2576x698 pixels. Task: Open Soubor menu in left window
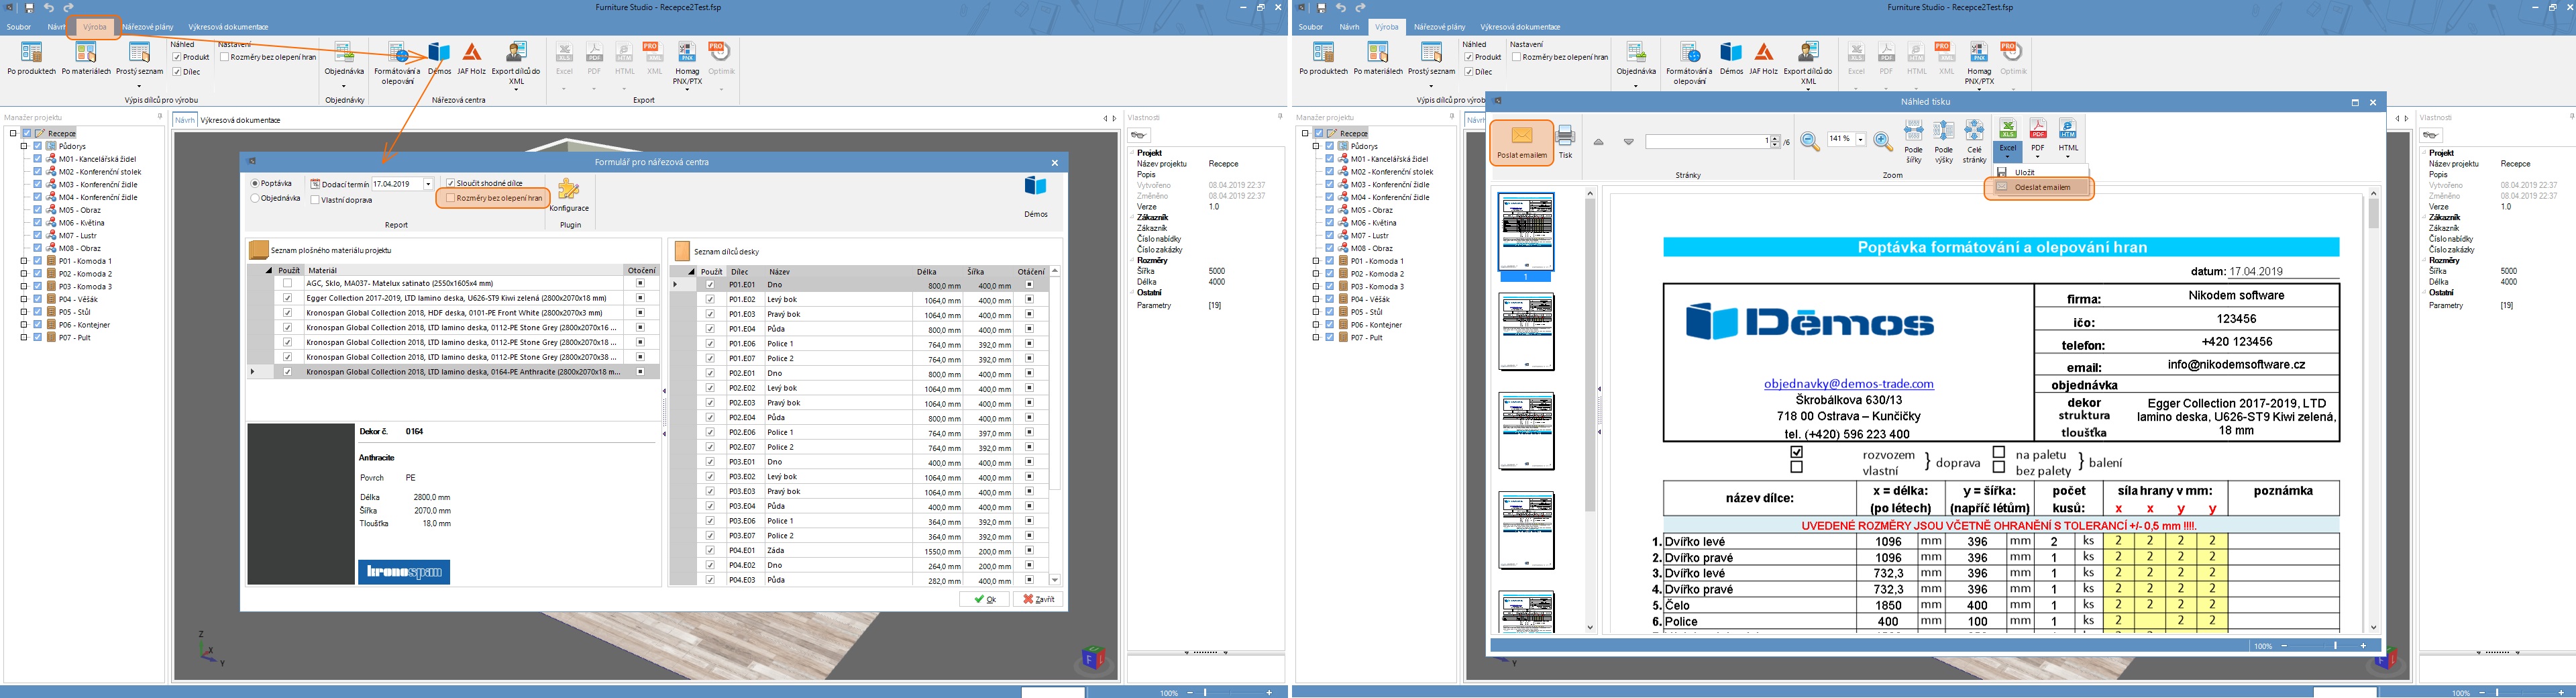point(18,27)
